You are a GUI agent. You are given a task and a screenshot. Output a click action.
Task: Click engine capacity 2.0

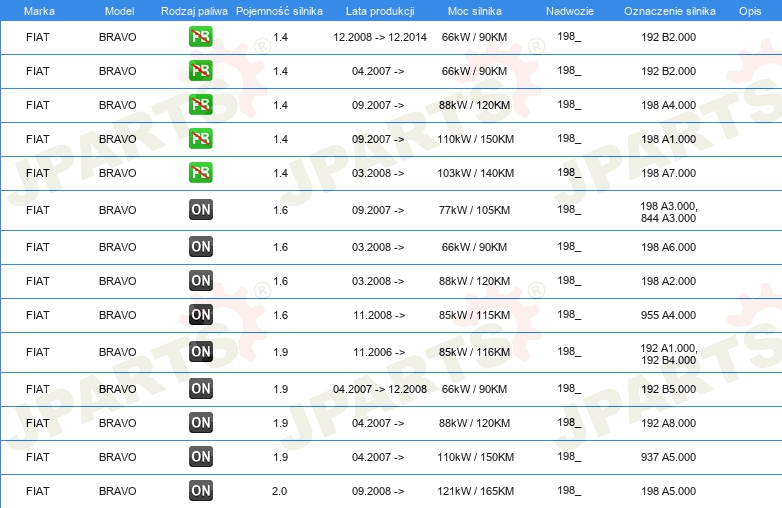(x=279, y=491)
